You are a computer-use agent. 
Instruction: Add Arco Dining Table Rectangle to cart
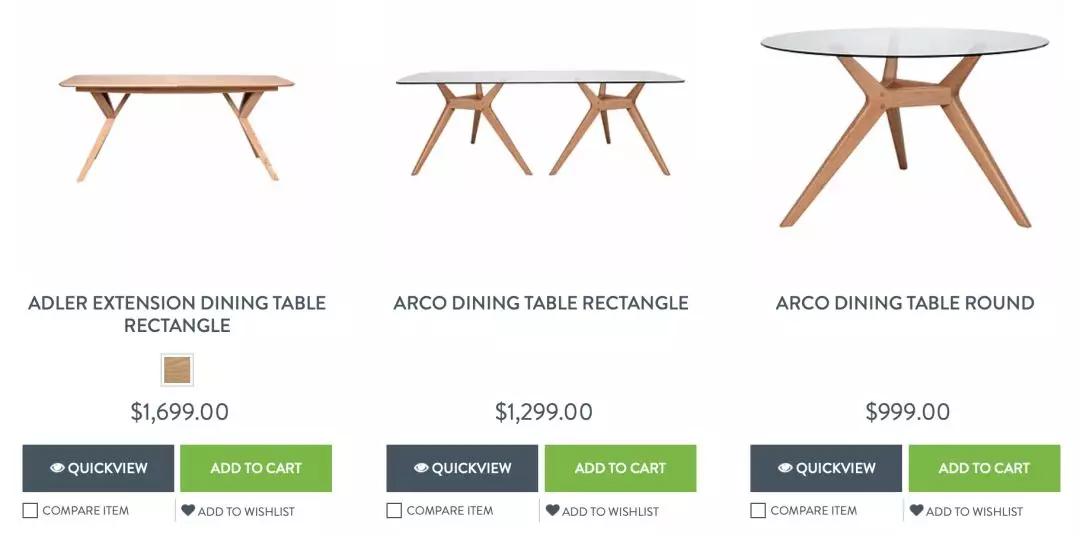coord(620,468)
